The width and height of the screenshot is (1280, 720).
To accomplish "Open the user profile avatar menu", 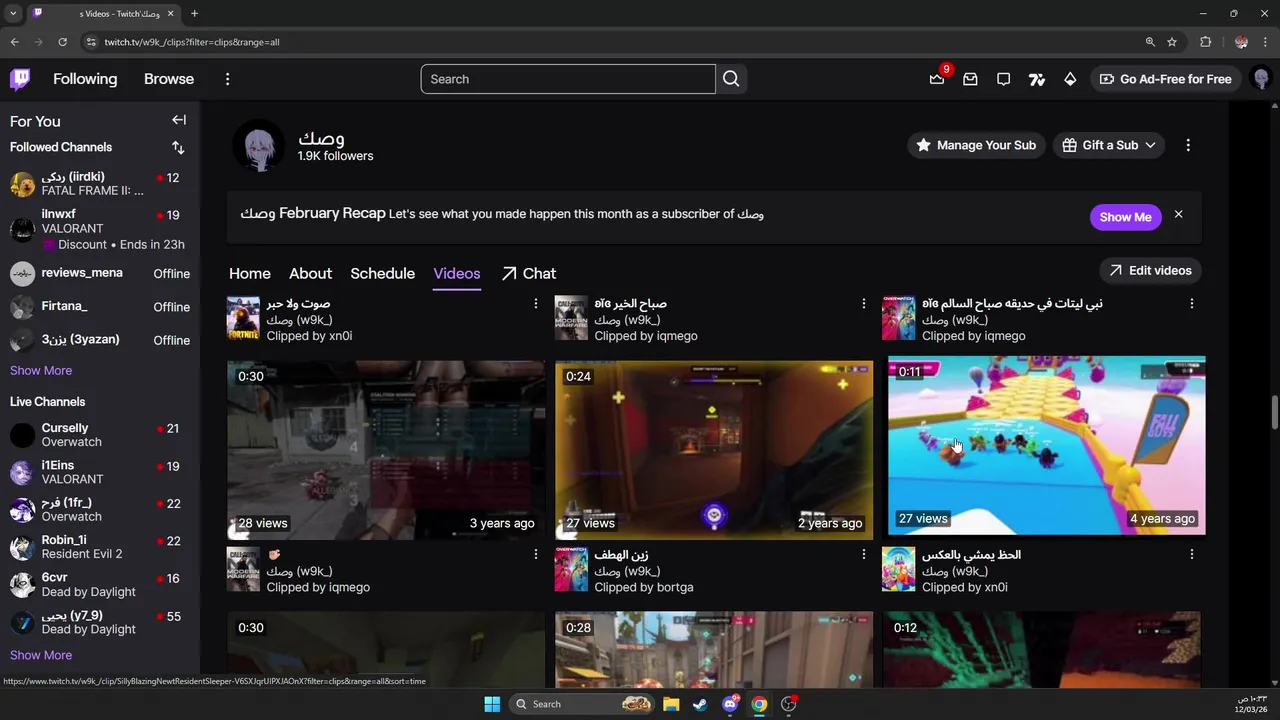I will 1260,79.
